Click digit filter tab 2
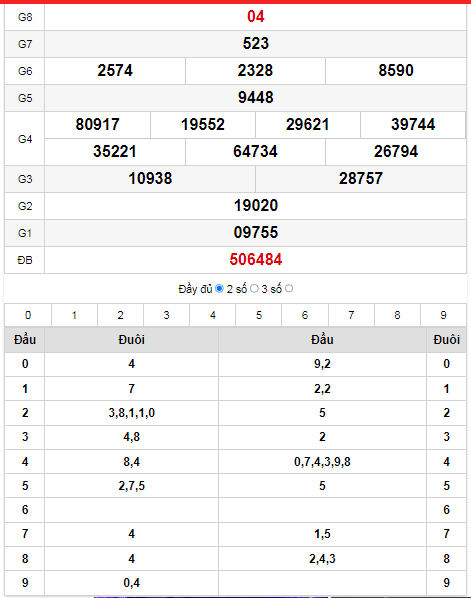This screenshot has height=598, width=471. pyautogui.click(x=121, y=315)
